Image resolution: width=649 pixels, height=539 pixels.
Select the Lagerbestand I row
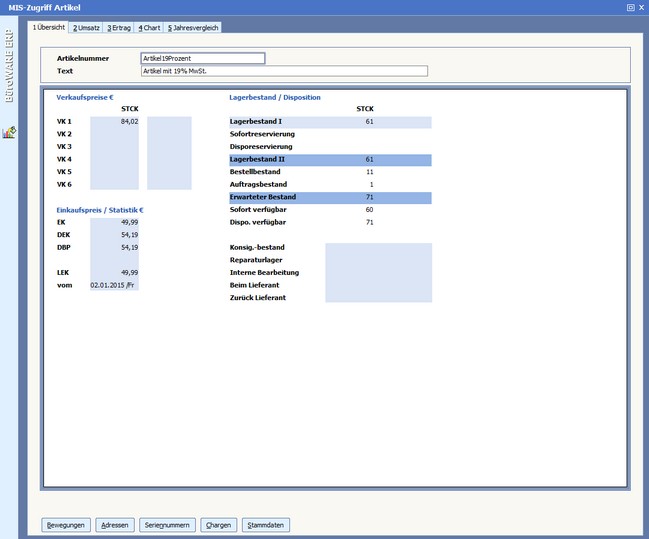(330, 122)
